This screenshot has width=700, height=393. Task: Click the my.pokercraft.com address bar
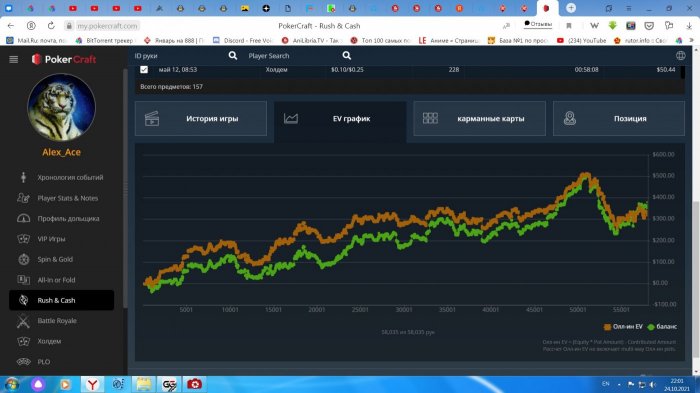click(107, 26)
